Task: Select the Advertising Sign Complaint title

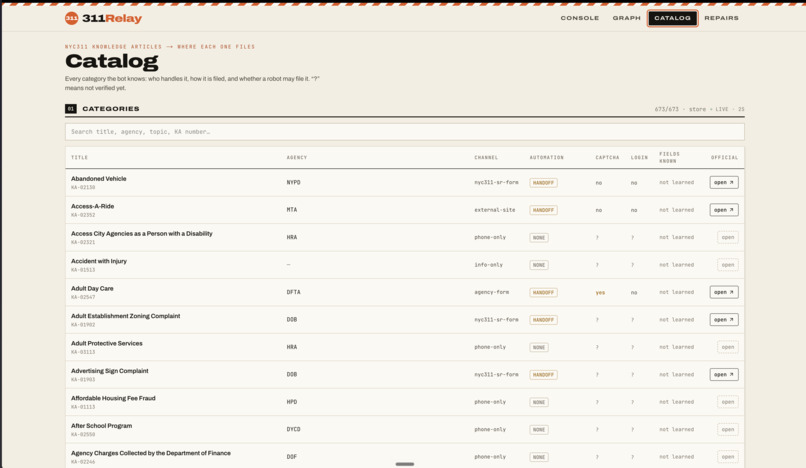Action: [109, 371]
